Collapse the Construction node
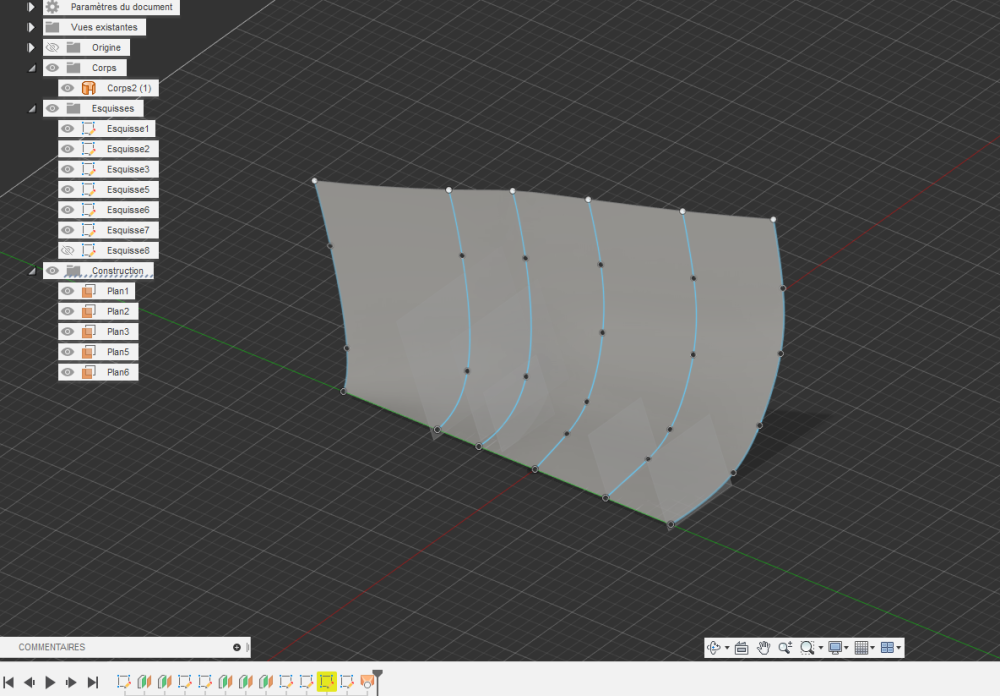1000x696 pixels. pos(32,272)
